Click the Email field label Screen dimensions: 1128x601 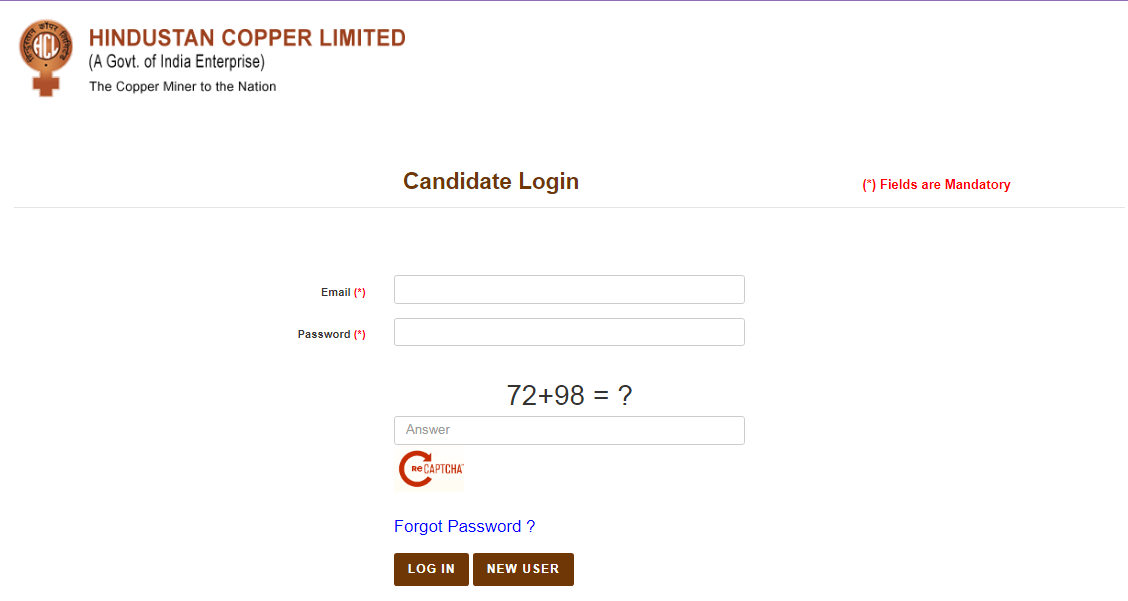tap(335, 293)
